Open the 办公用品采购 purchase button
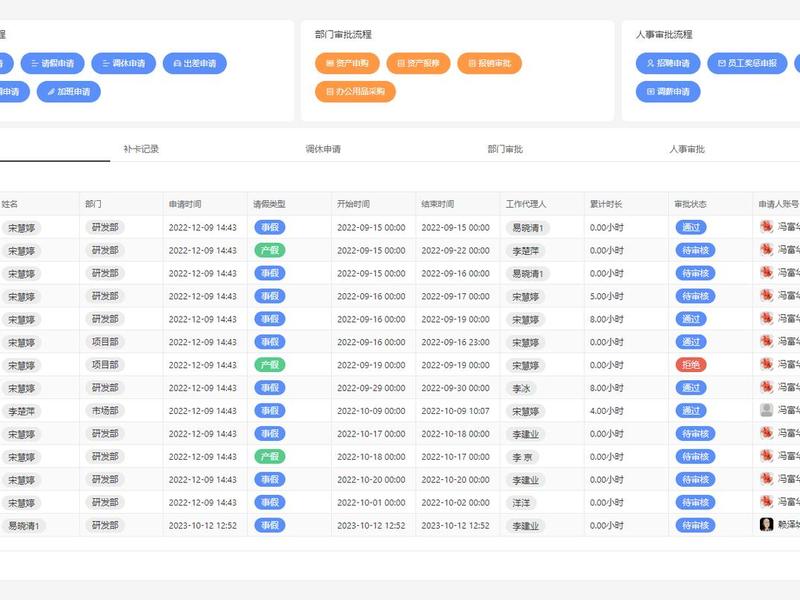The height and width of the screenshot is (600, 800). (356, 92)
